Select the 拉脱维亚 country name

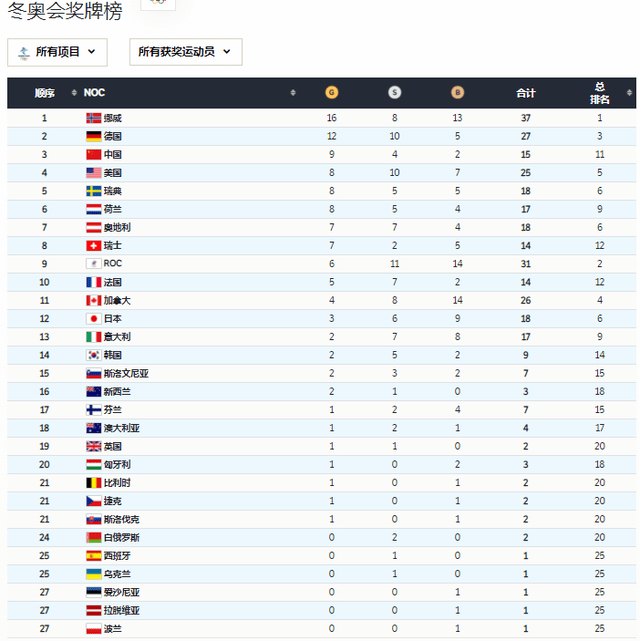pos(121,610)
